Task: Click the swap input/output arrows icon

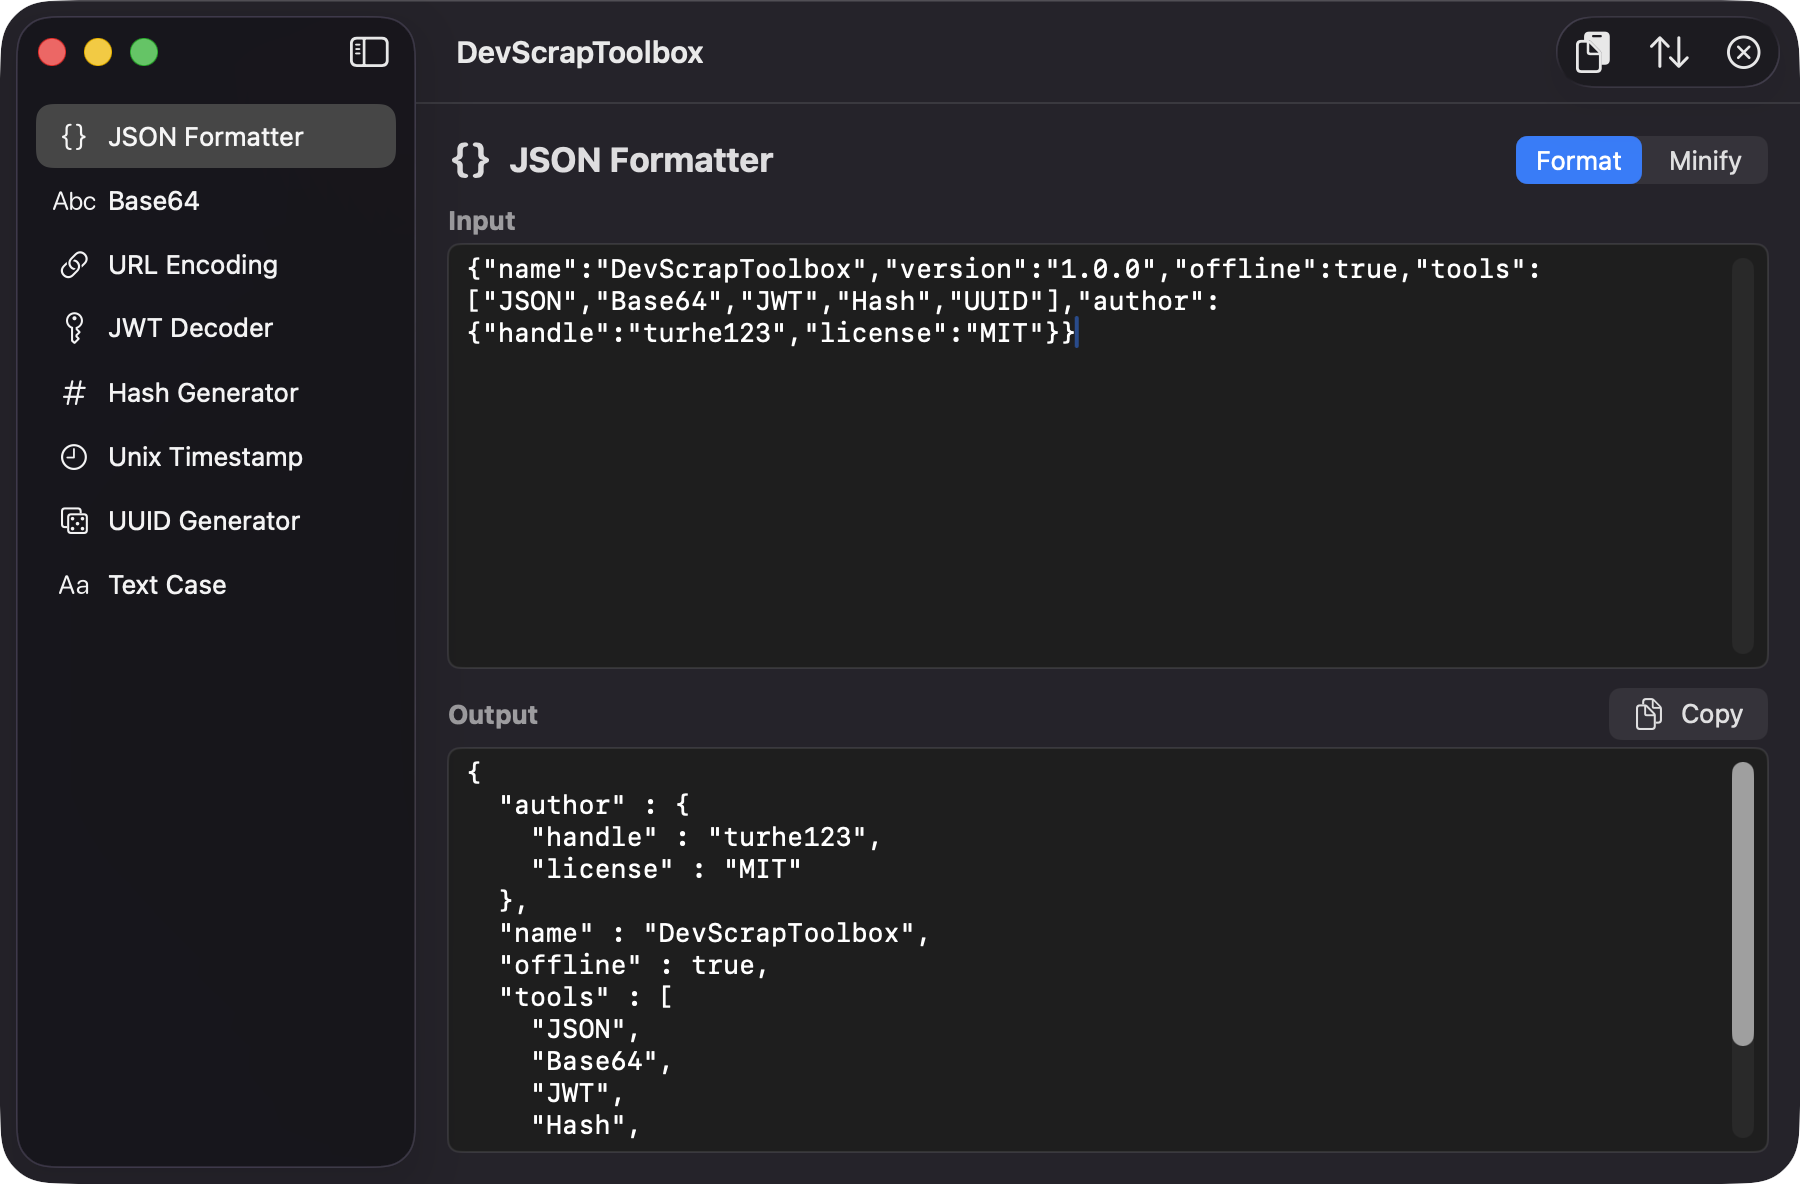Action: click(1669, 52)
